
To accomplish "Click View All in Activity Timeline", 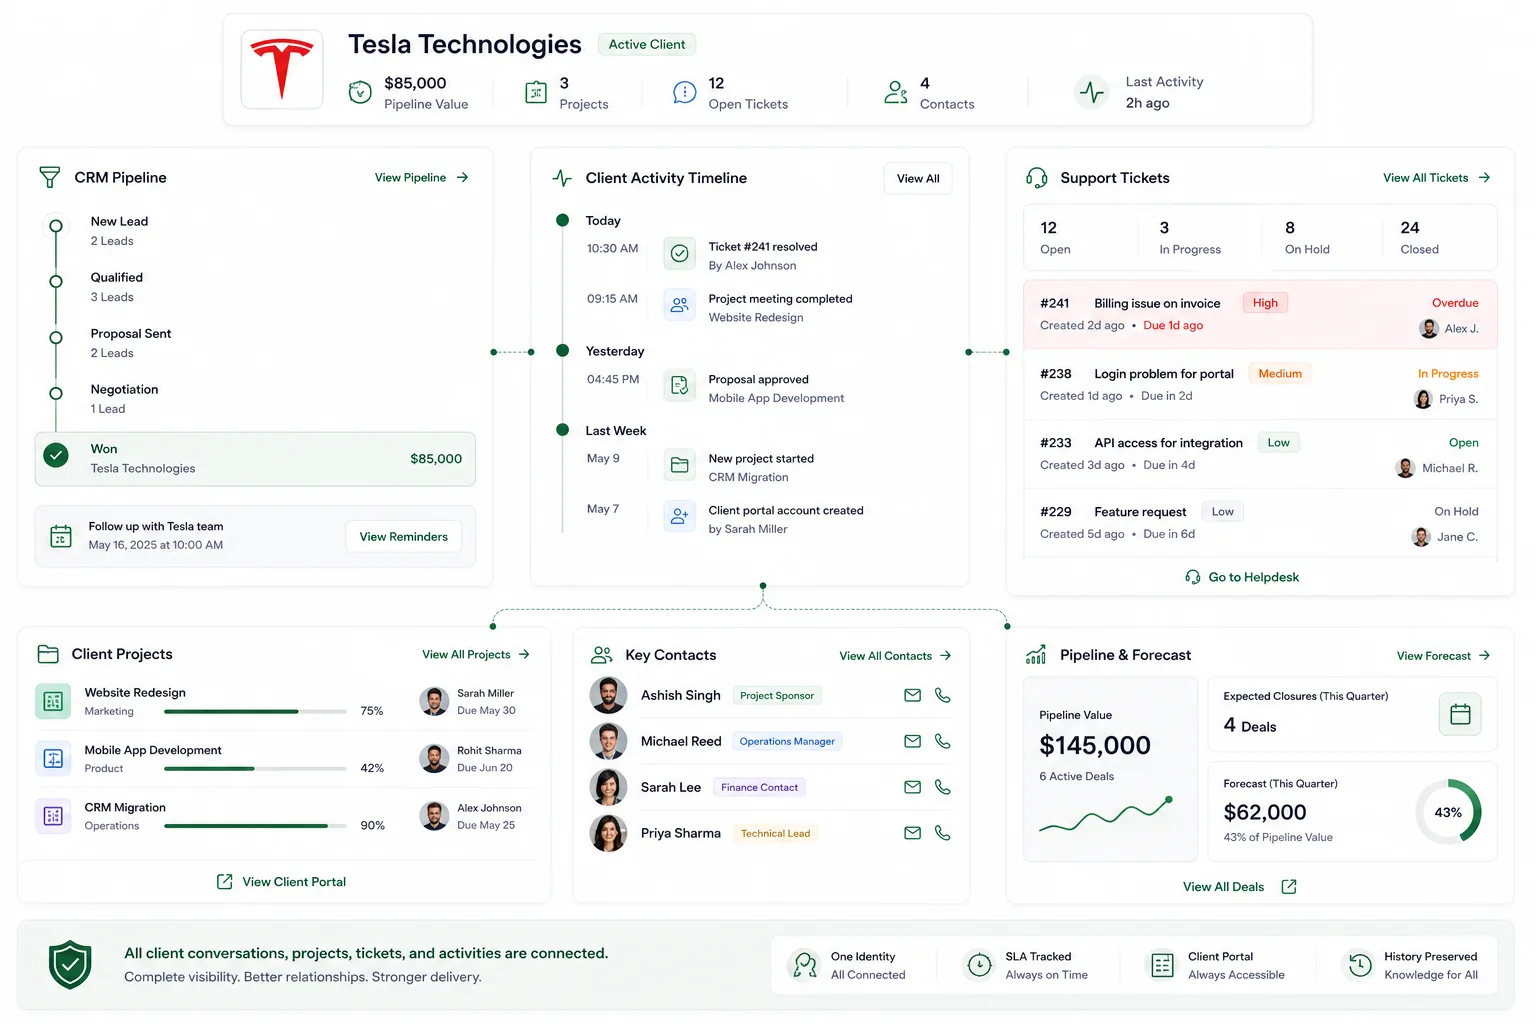I will (x=918, y=179).
